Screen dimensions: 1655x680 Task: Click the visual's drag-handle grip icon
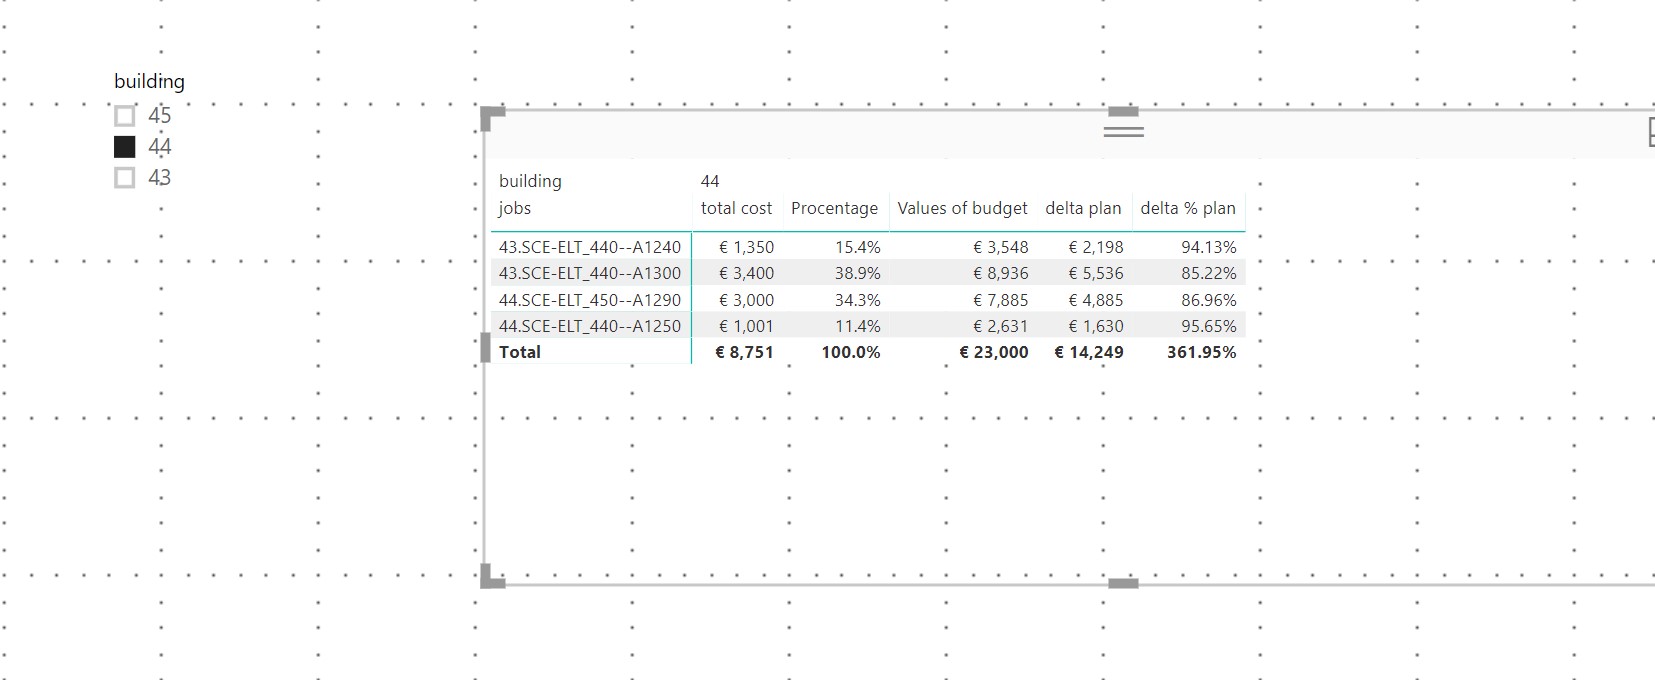pyautogui.click(x=1124, y=131)
